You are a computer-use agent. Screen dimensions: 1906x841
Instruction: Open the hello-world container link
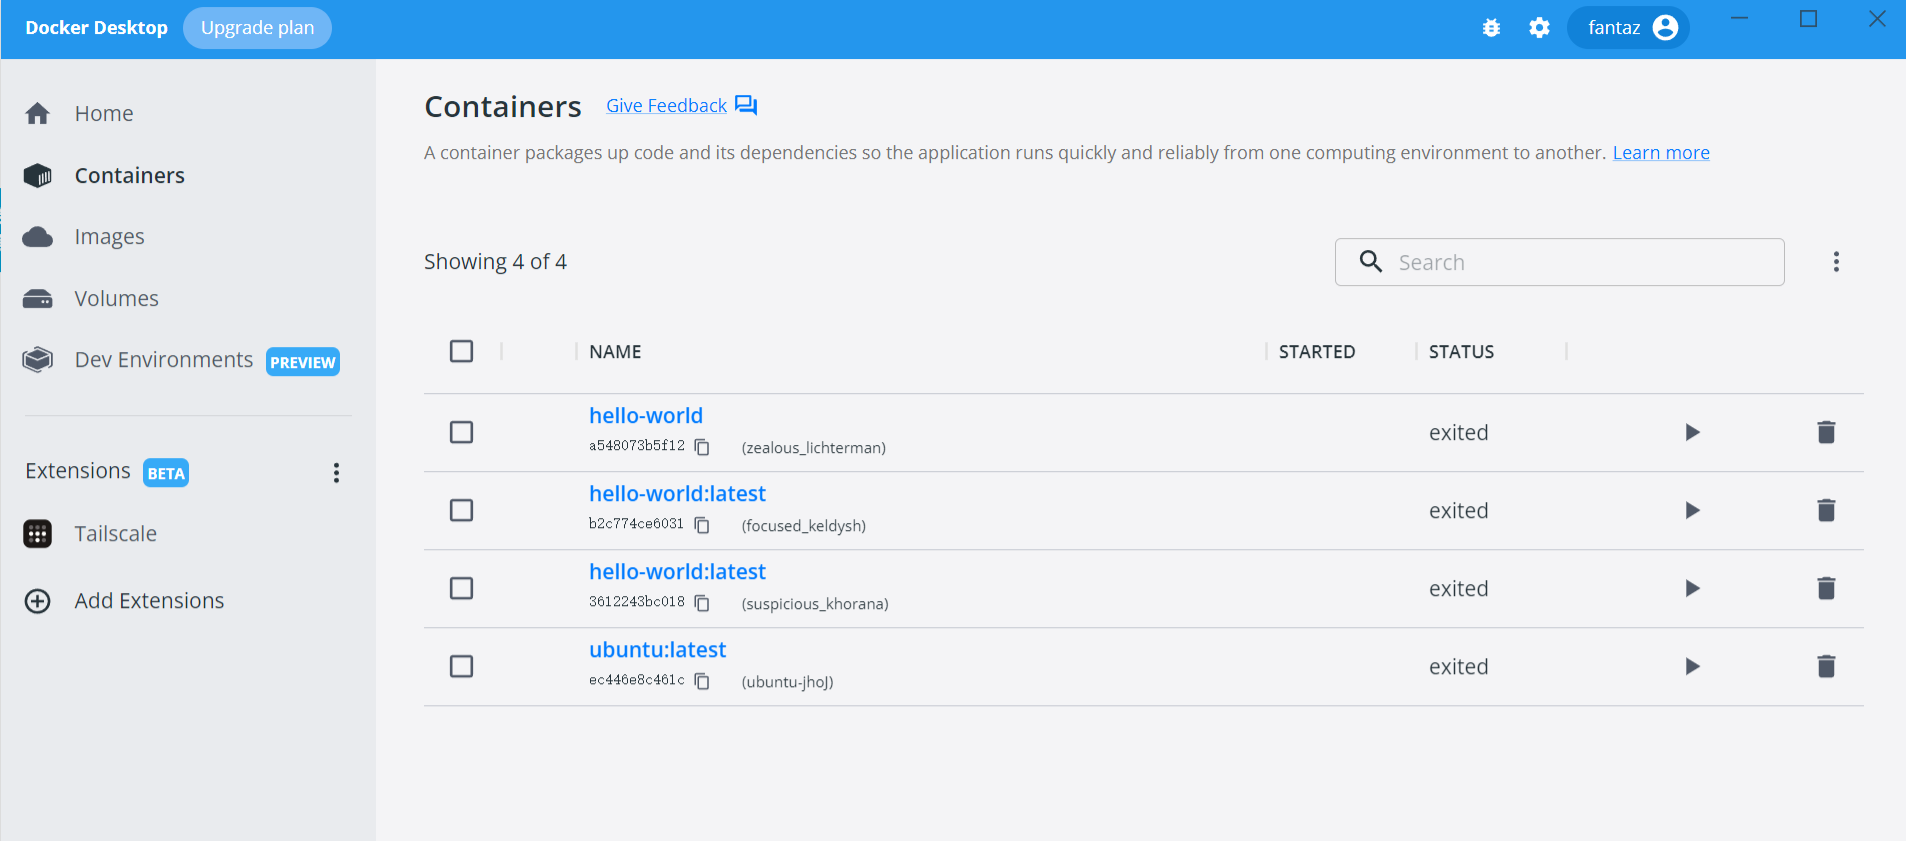point(646,416)
